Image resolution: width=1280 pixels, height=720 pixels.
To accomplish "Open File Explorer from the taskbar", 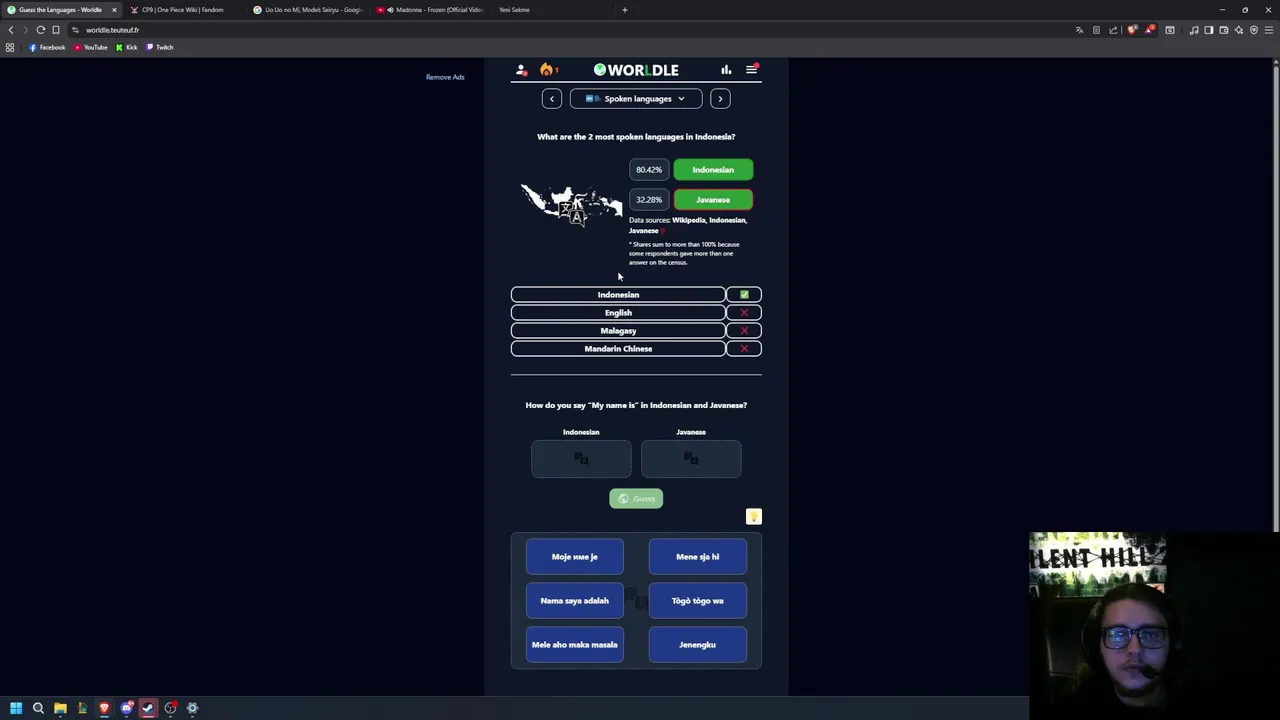I will coord(60,708).
